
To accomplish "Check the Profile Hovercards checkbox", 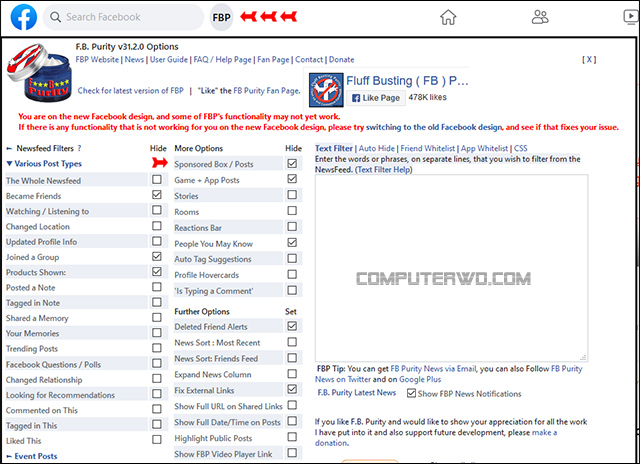I will pos(292,275).
